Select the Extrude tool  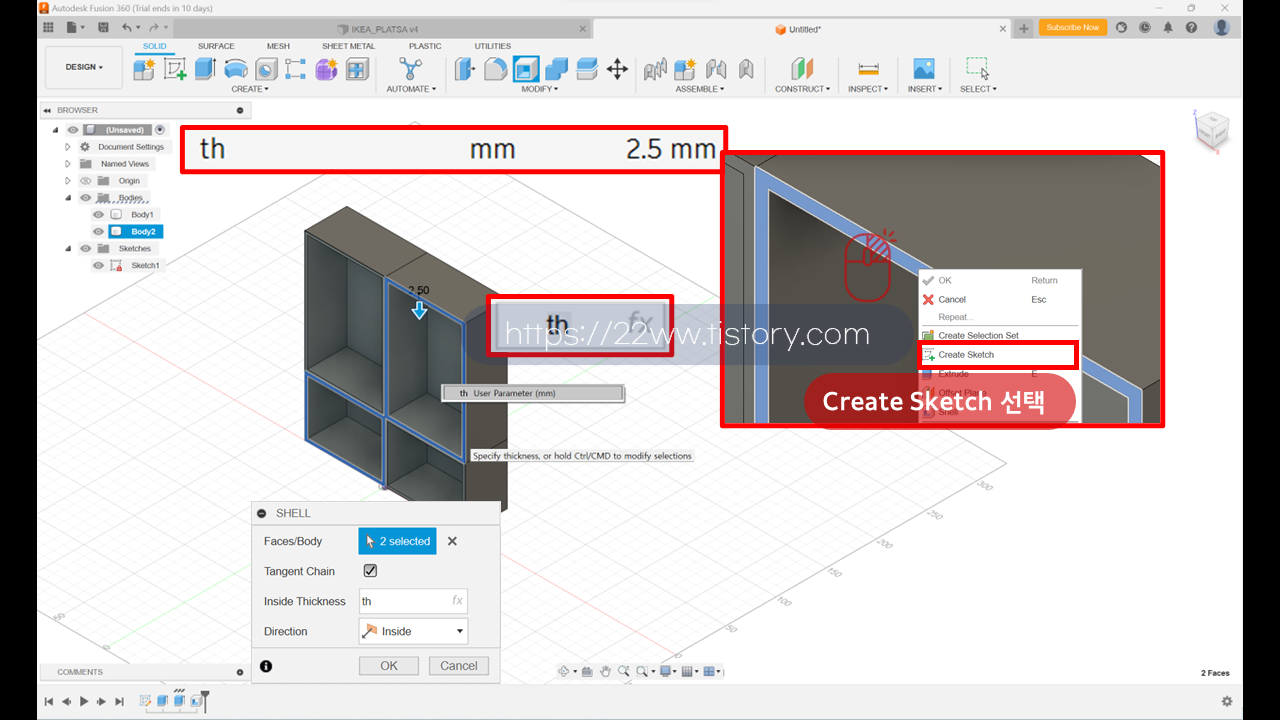click(x=205, y=68)
